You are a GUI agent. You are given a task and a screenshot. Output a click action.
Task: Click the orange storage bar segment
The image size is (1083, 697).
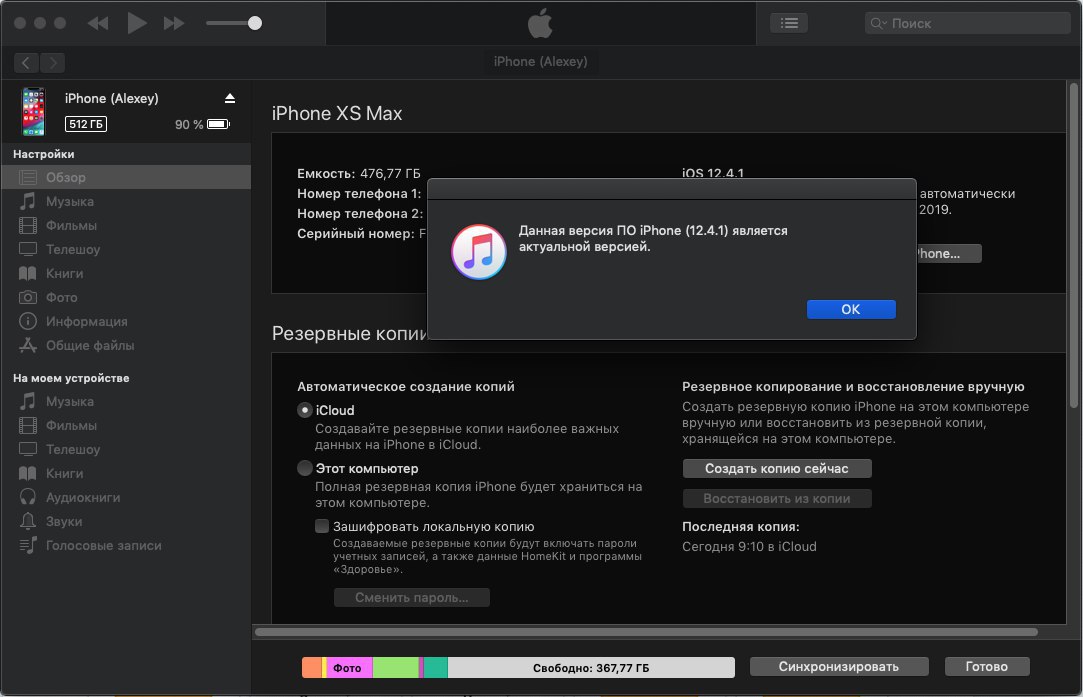312,667
